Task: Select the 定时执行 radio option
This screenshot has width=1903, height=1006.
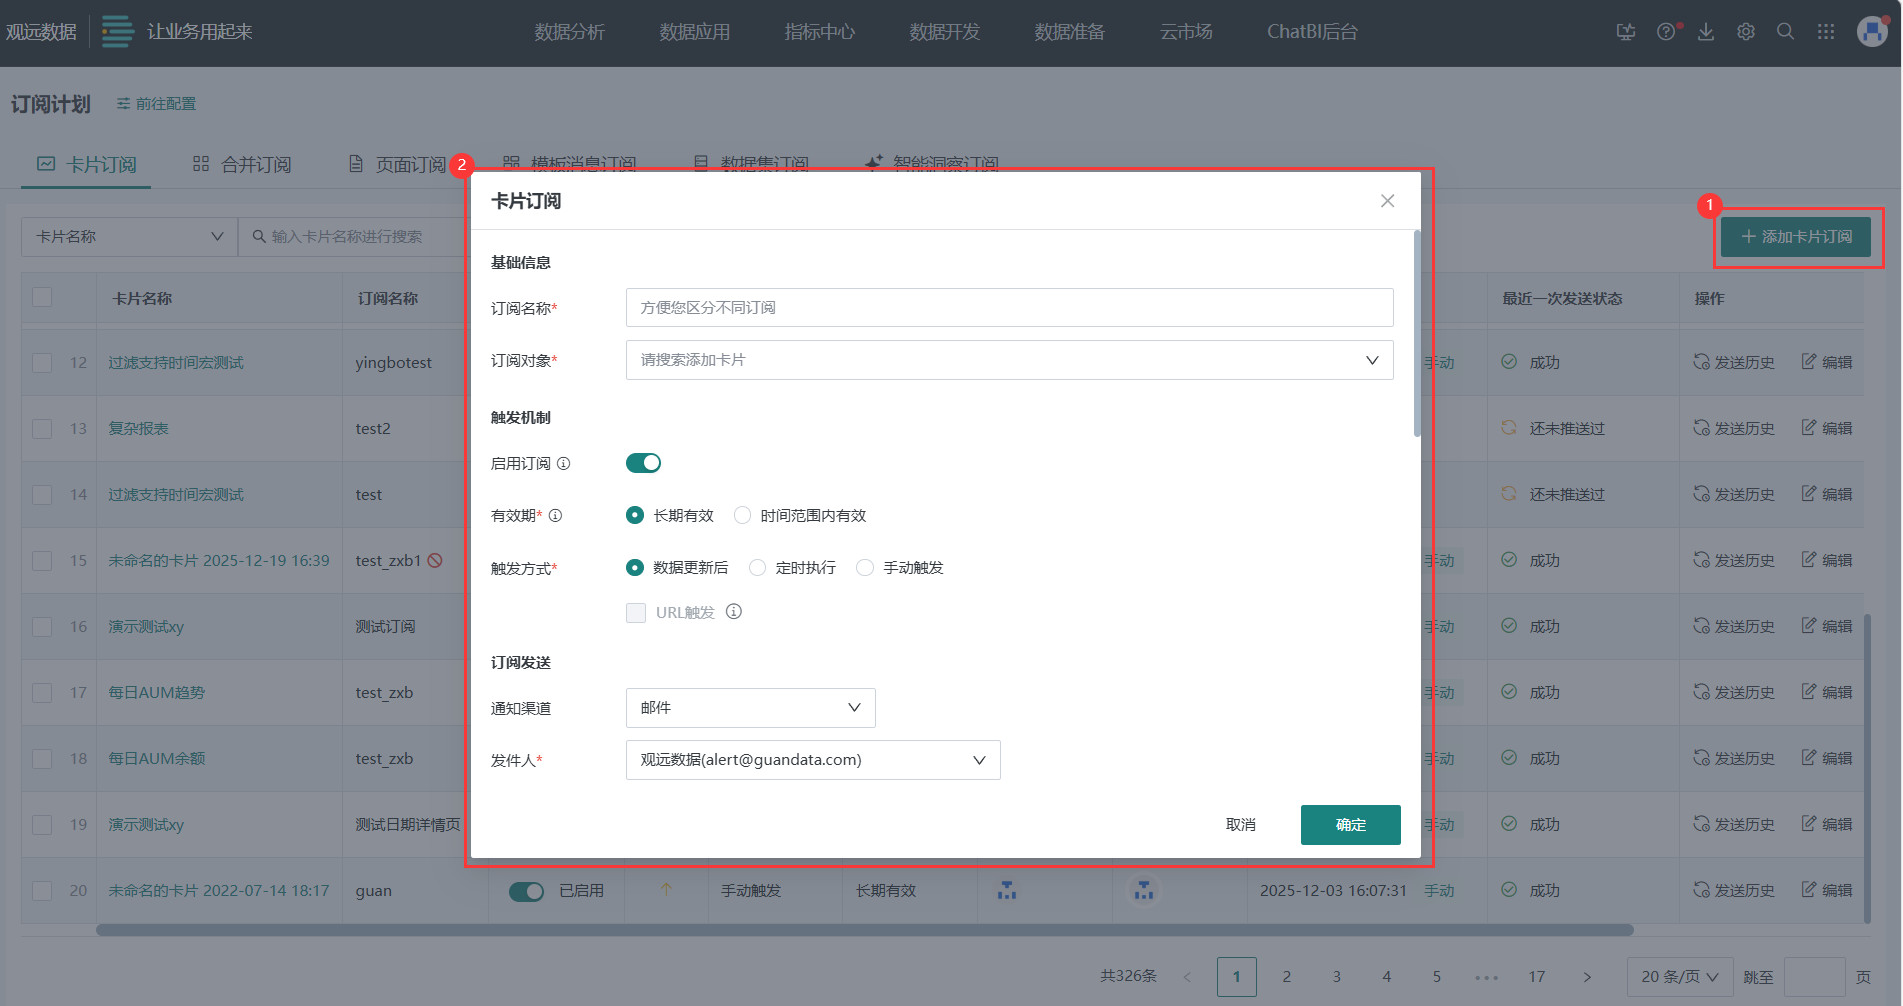Action: [x=758, y=568]
